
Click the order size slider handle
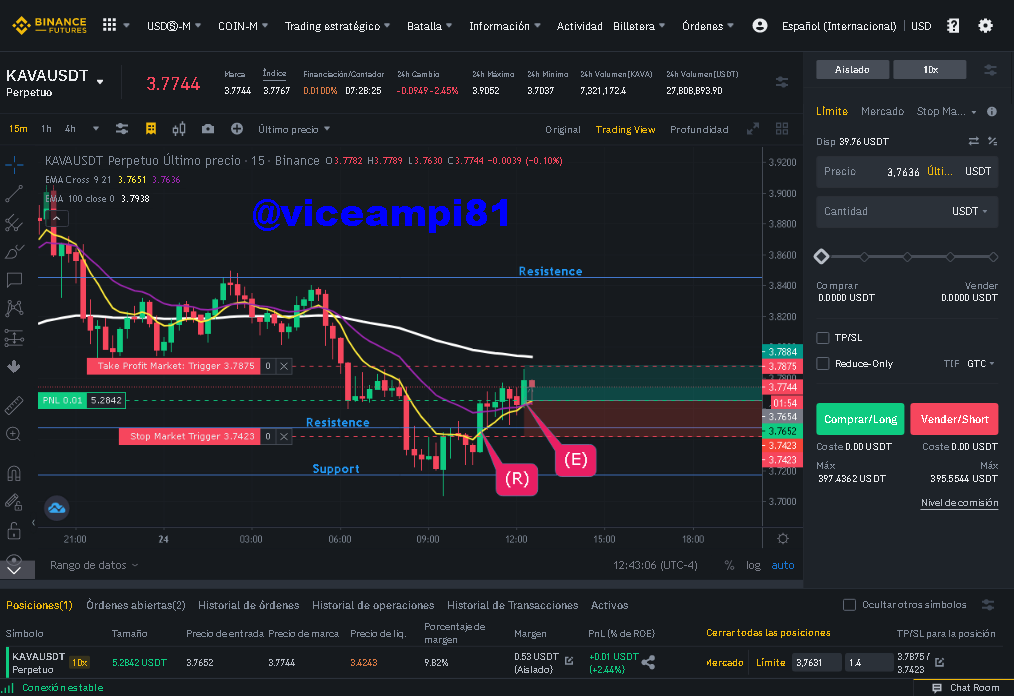pos(821,256)
